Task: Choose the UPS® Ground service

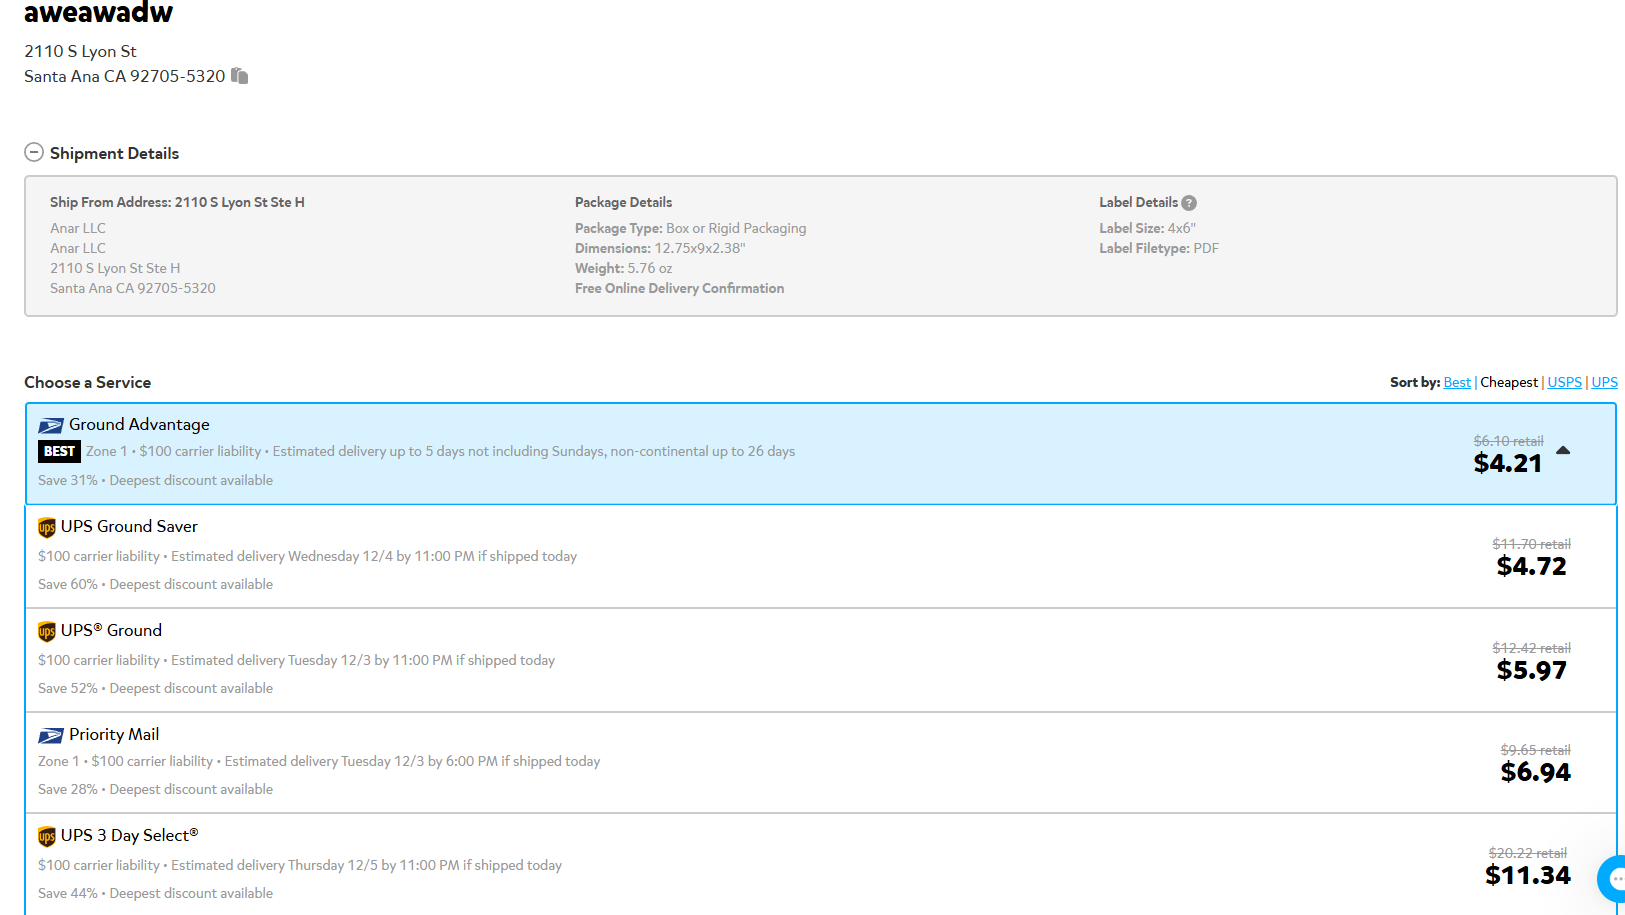Action: (821, 660)
